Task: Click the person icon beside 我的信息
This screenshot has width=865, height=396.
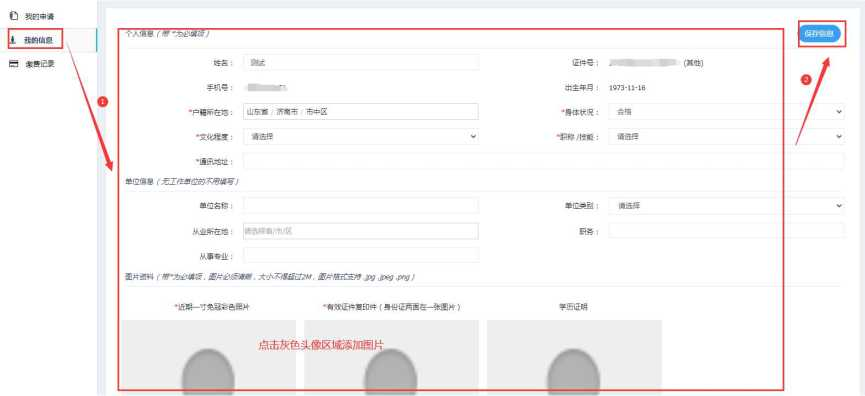Action: click(x=13, y=40)
